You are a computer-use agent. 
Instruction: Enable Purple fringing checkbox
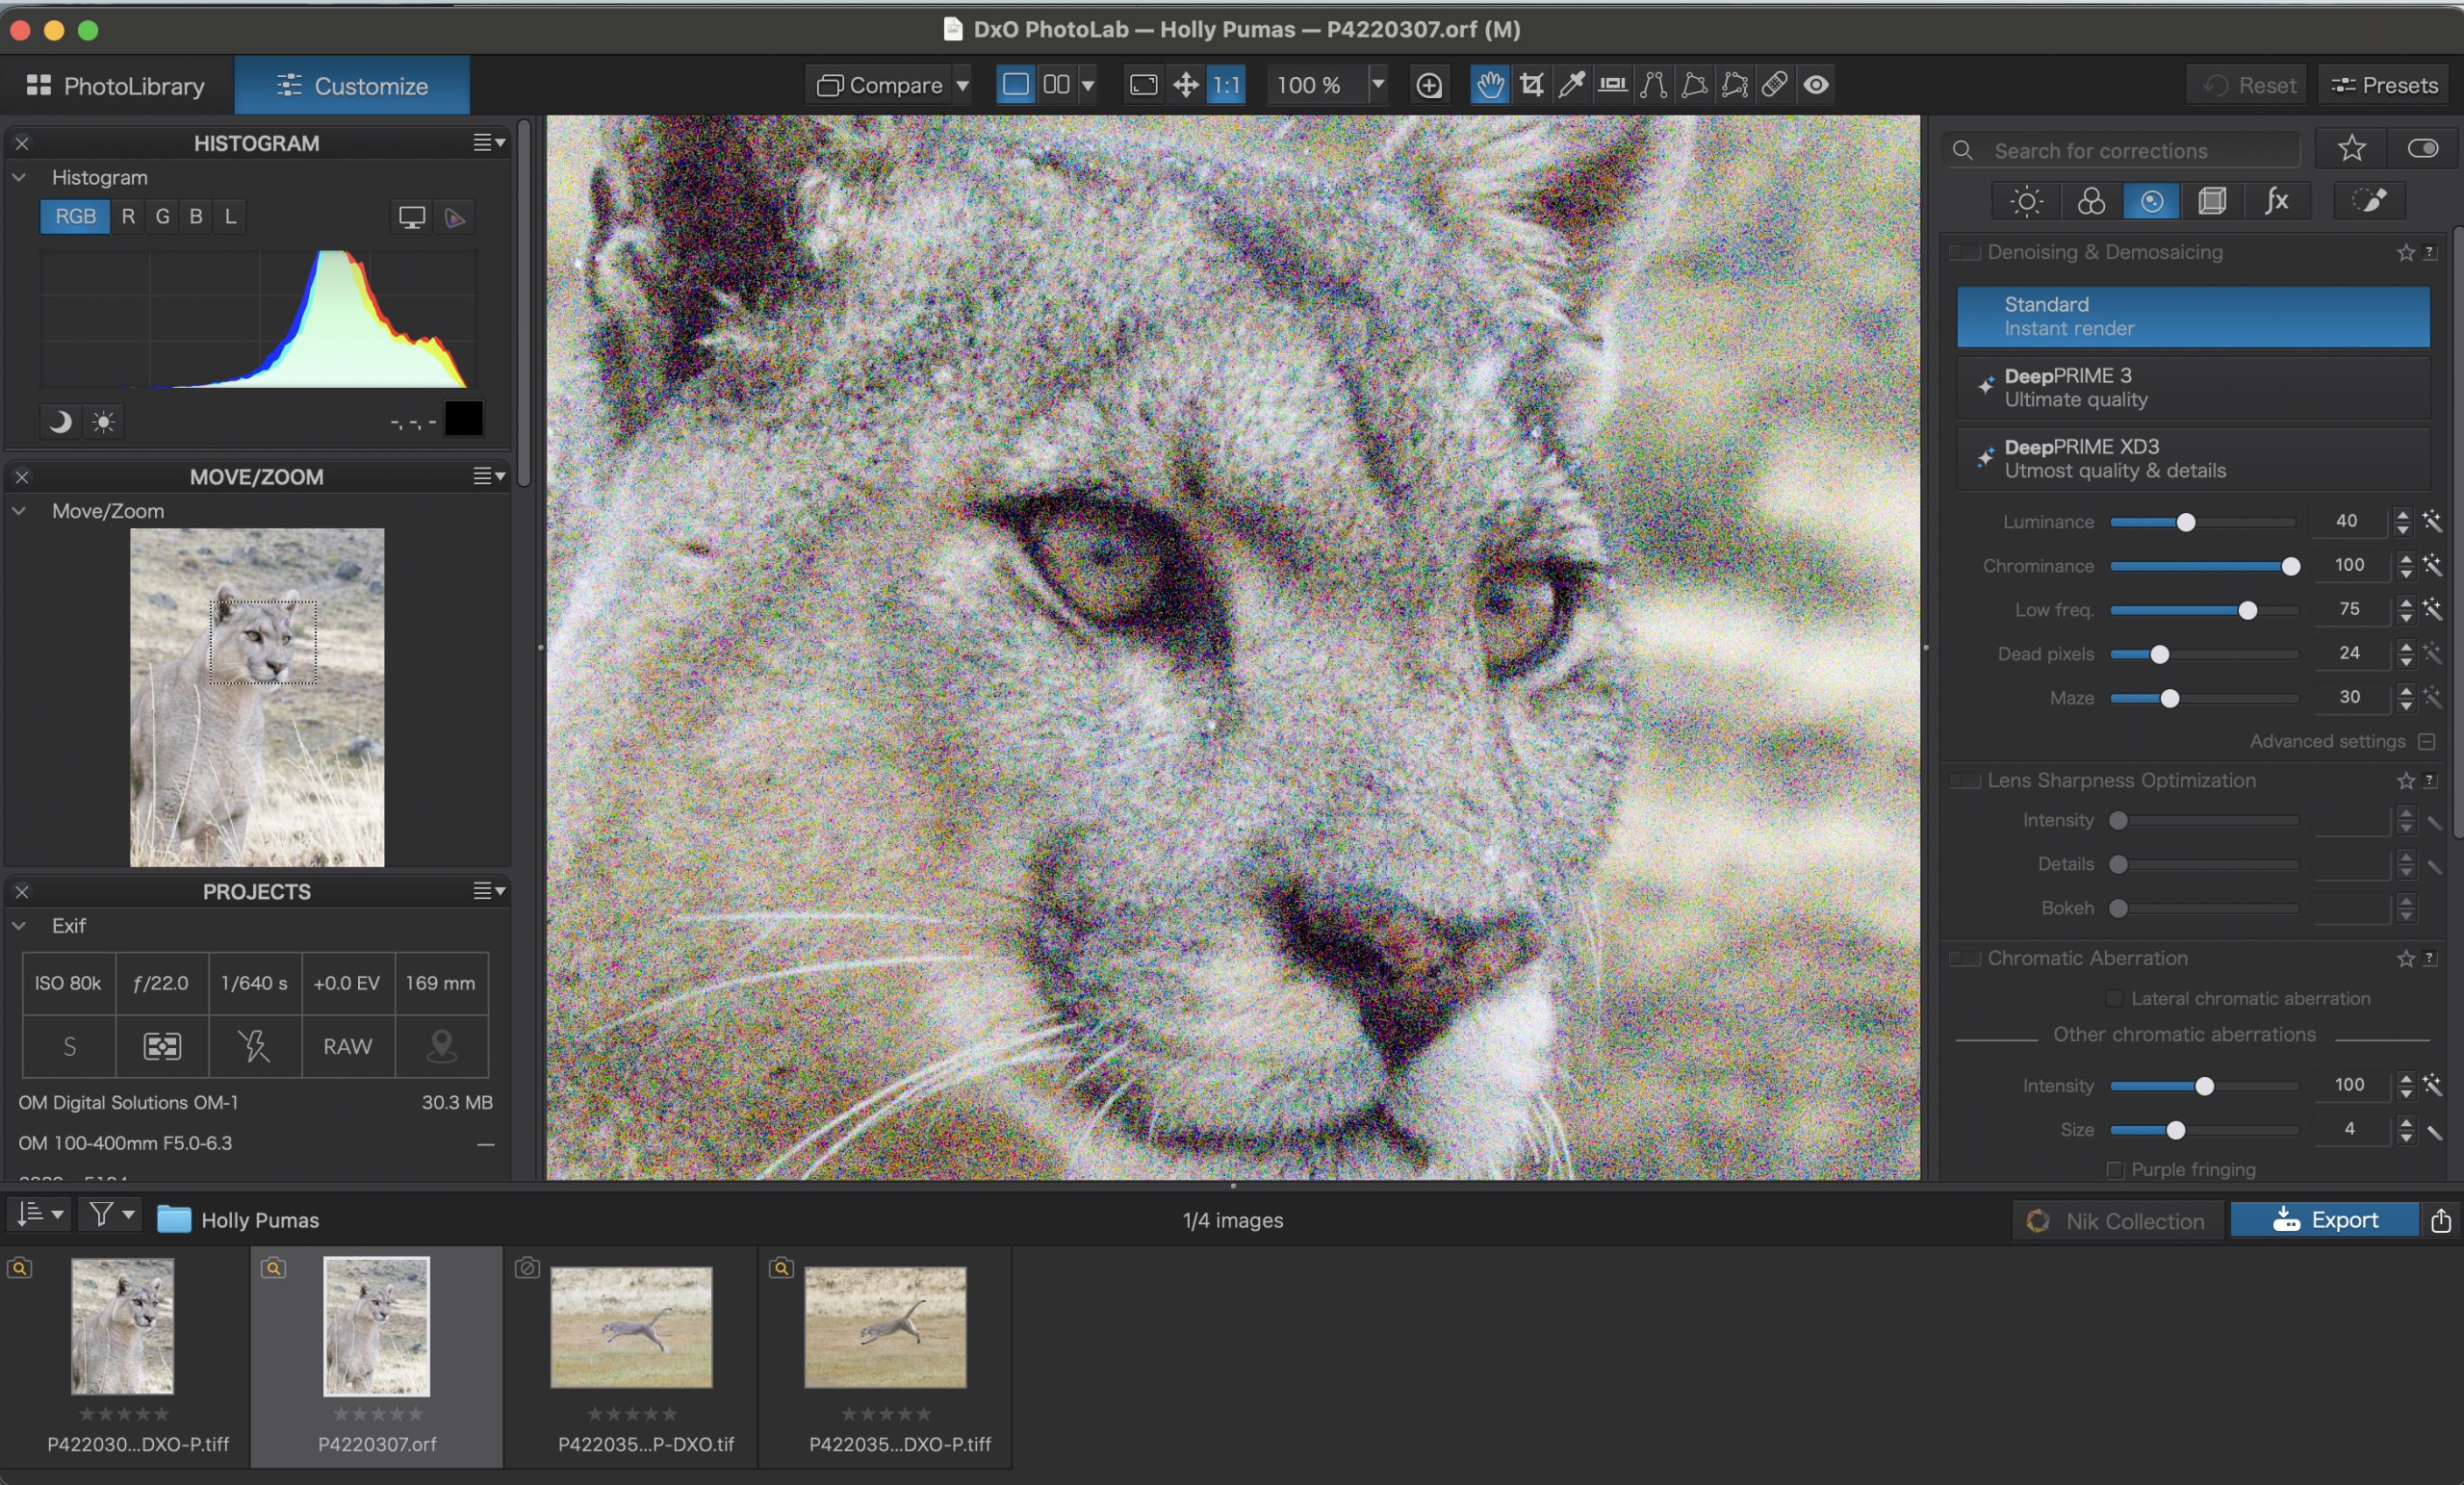(x=2114, y=1169)
